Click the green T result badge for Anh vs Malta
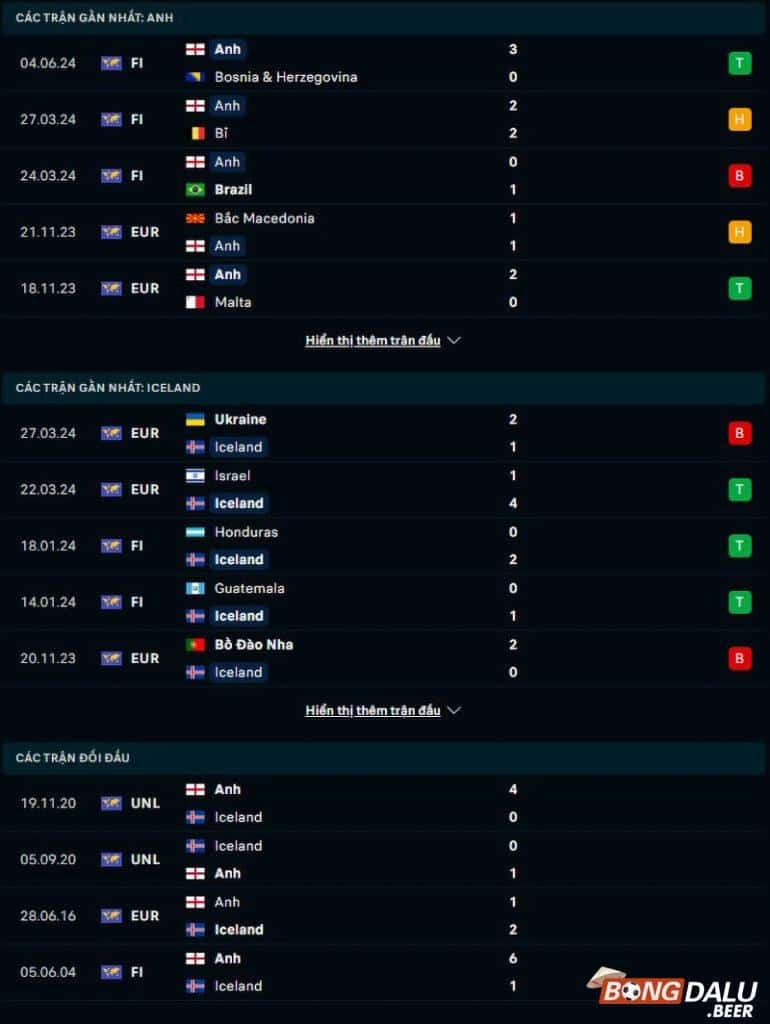Image resolution: width=770 pixels, height=1024 pixels. (739, 287)
